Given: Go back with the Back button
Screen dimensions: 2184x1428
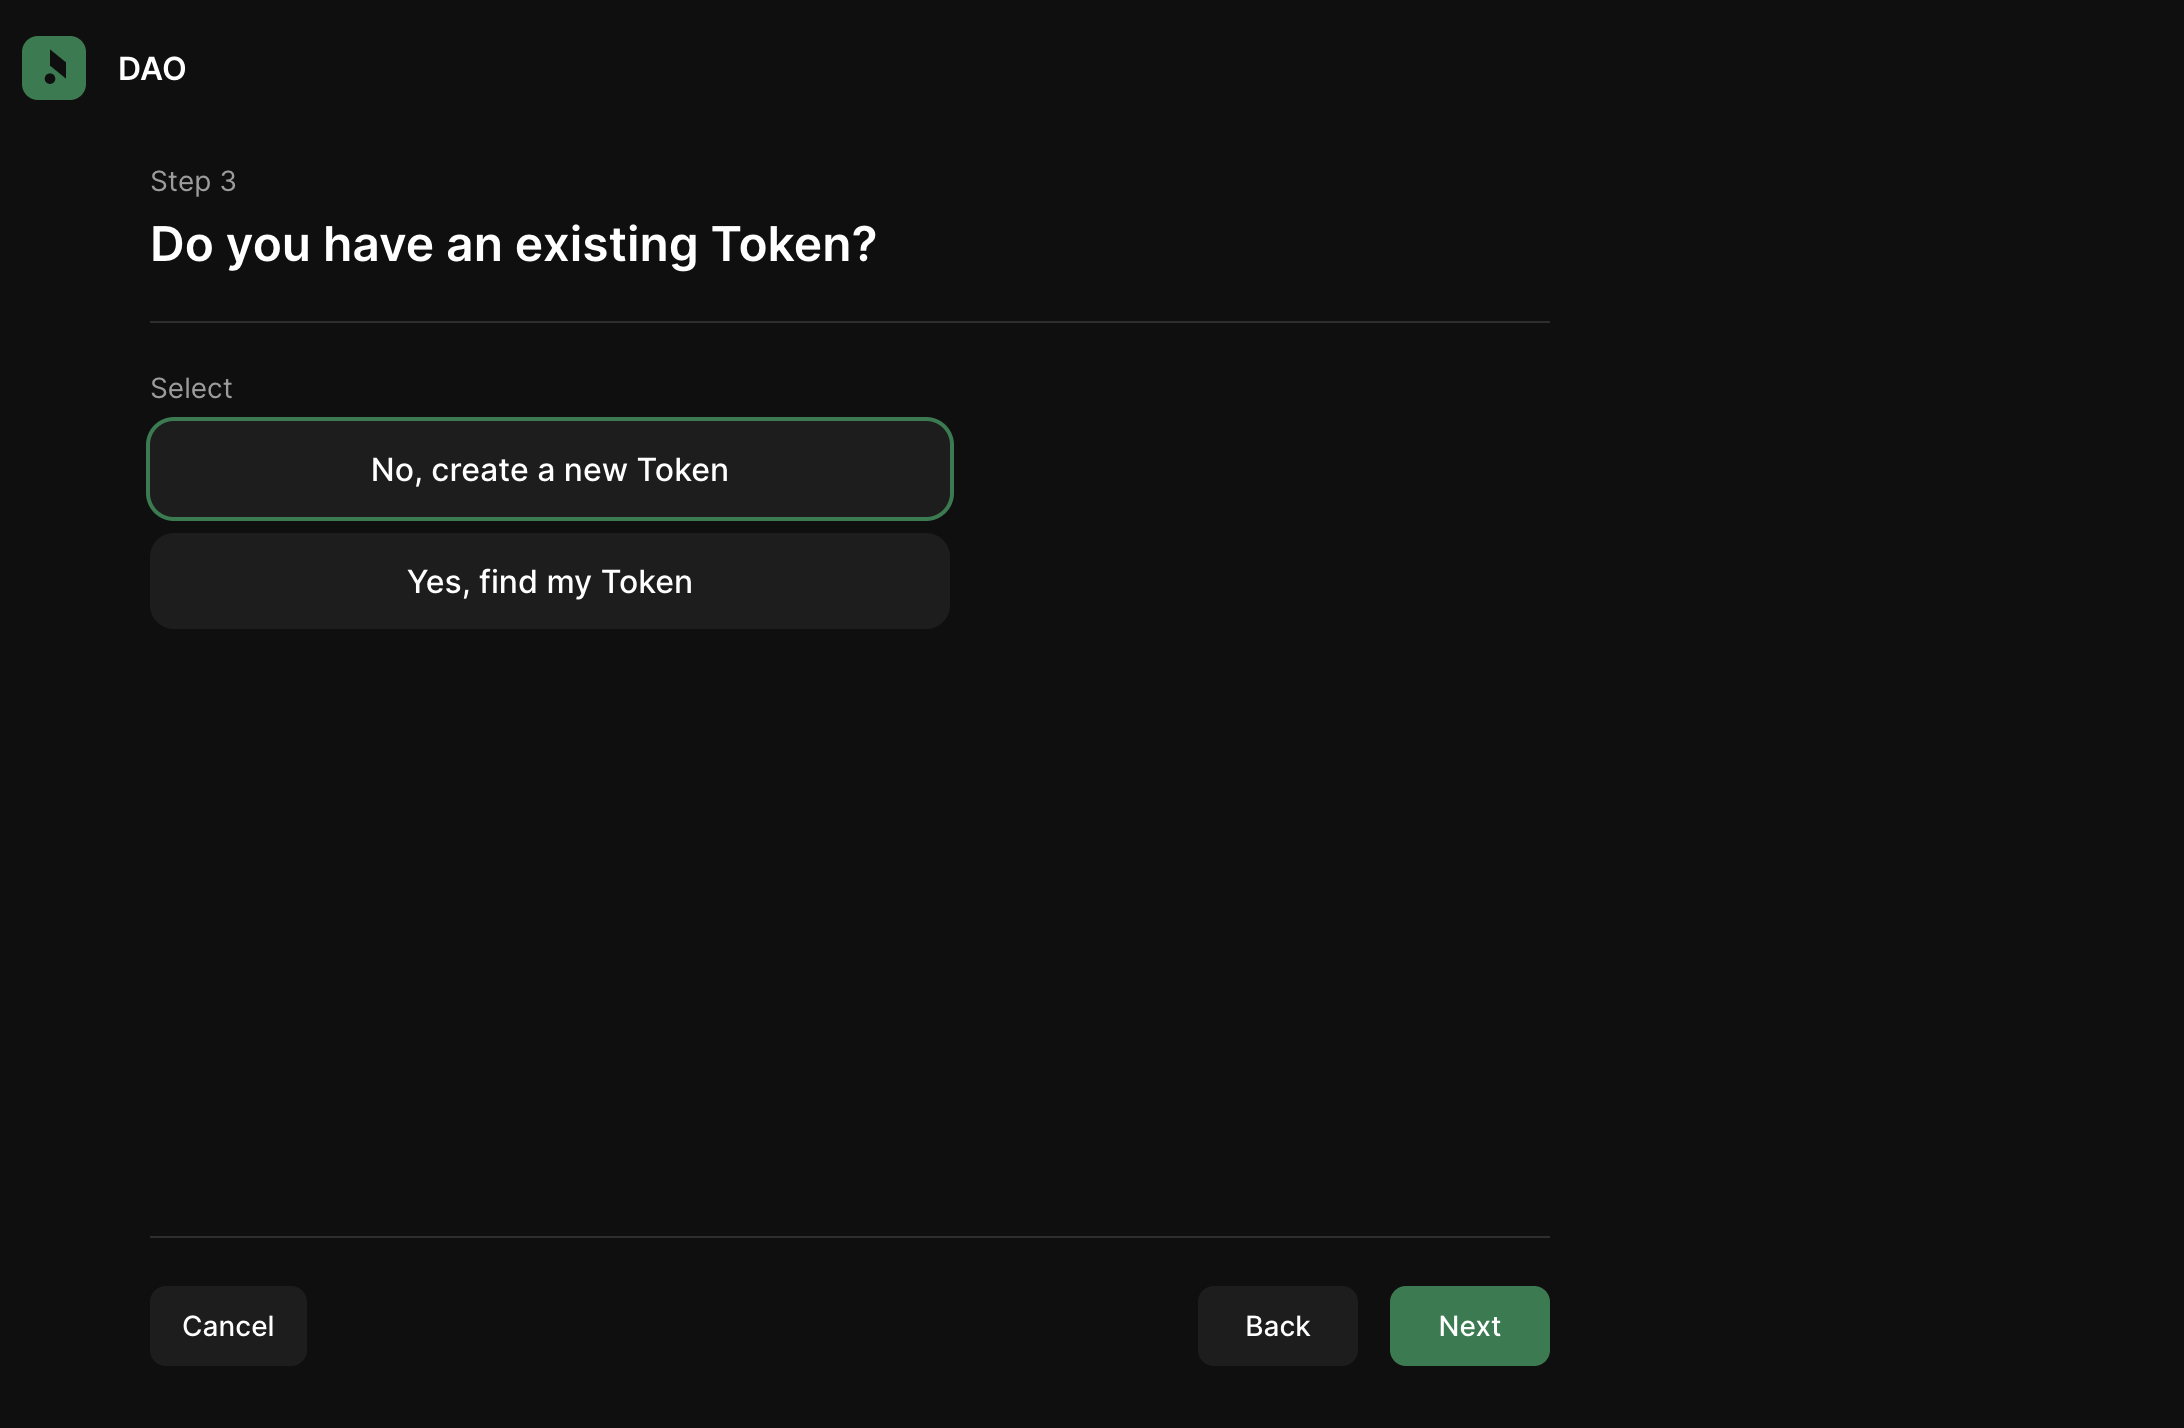Looking at the screenshot, I should (x=1277, y=1326).
